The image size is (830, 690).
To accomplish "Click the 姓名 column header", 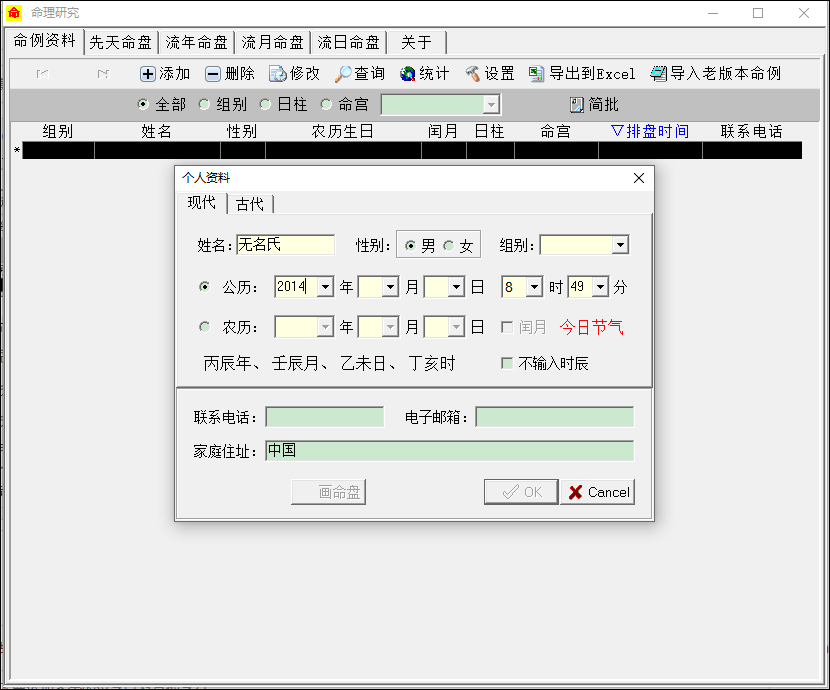I will pos(157,131).
